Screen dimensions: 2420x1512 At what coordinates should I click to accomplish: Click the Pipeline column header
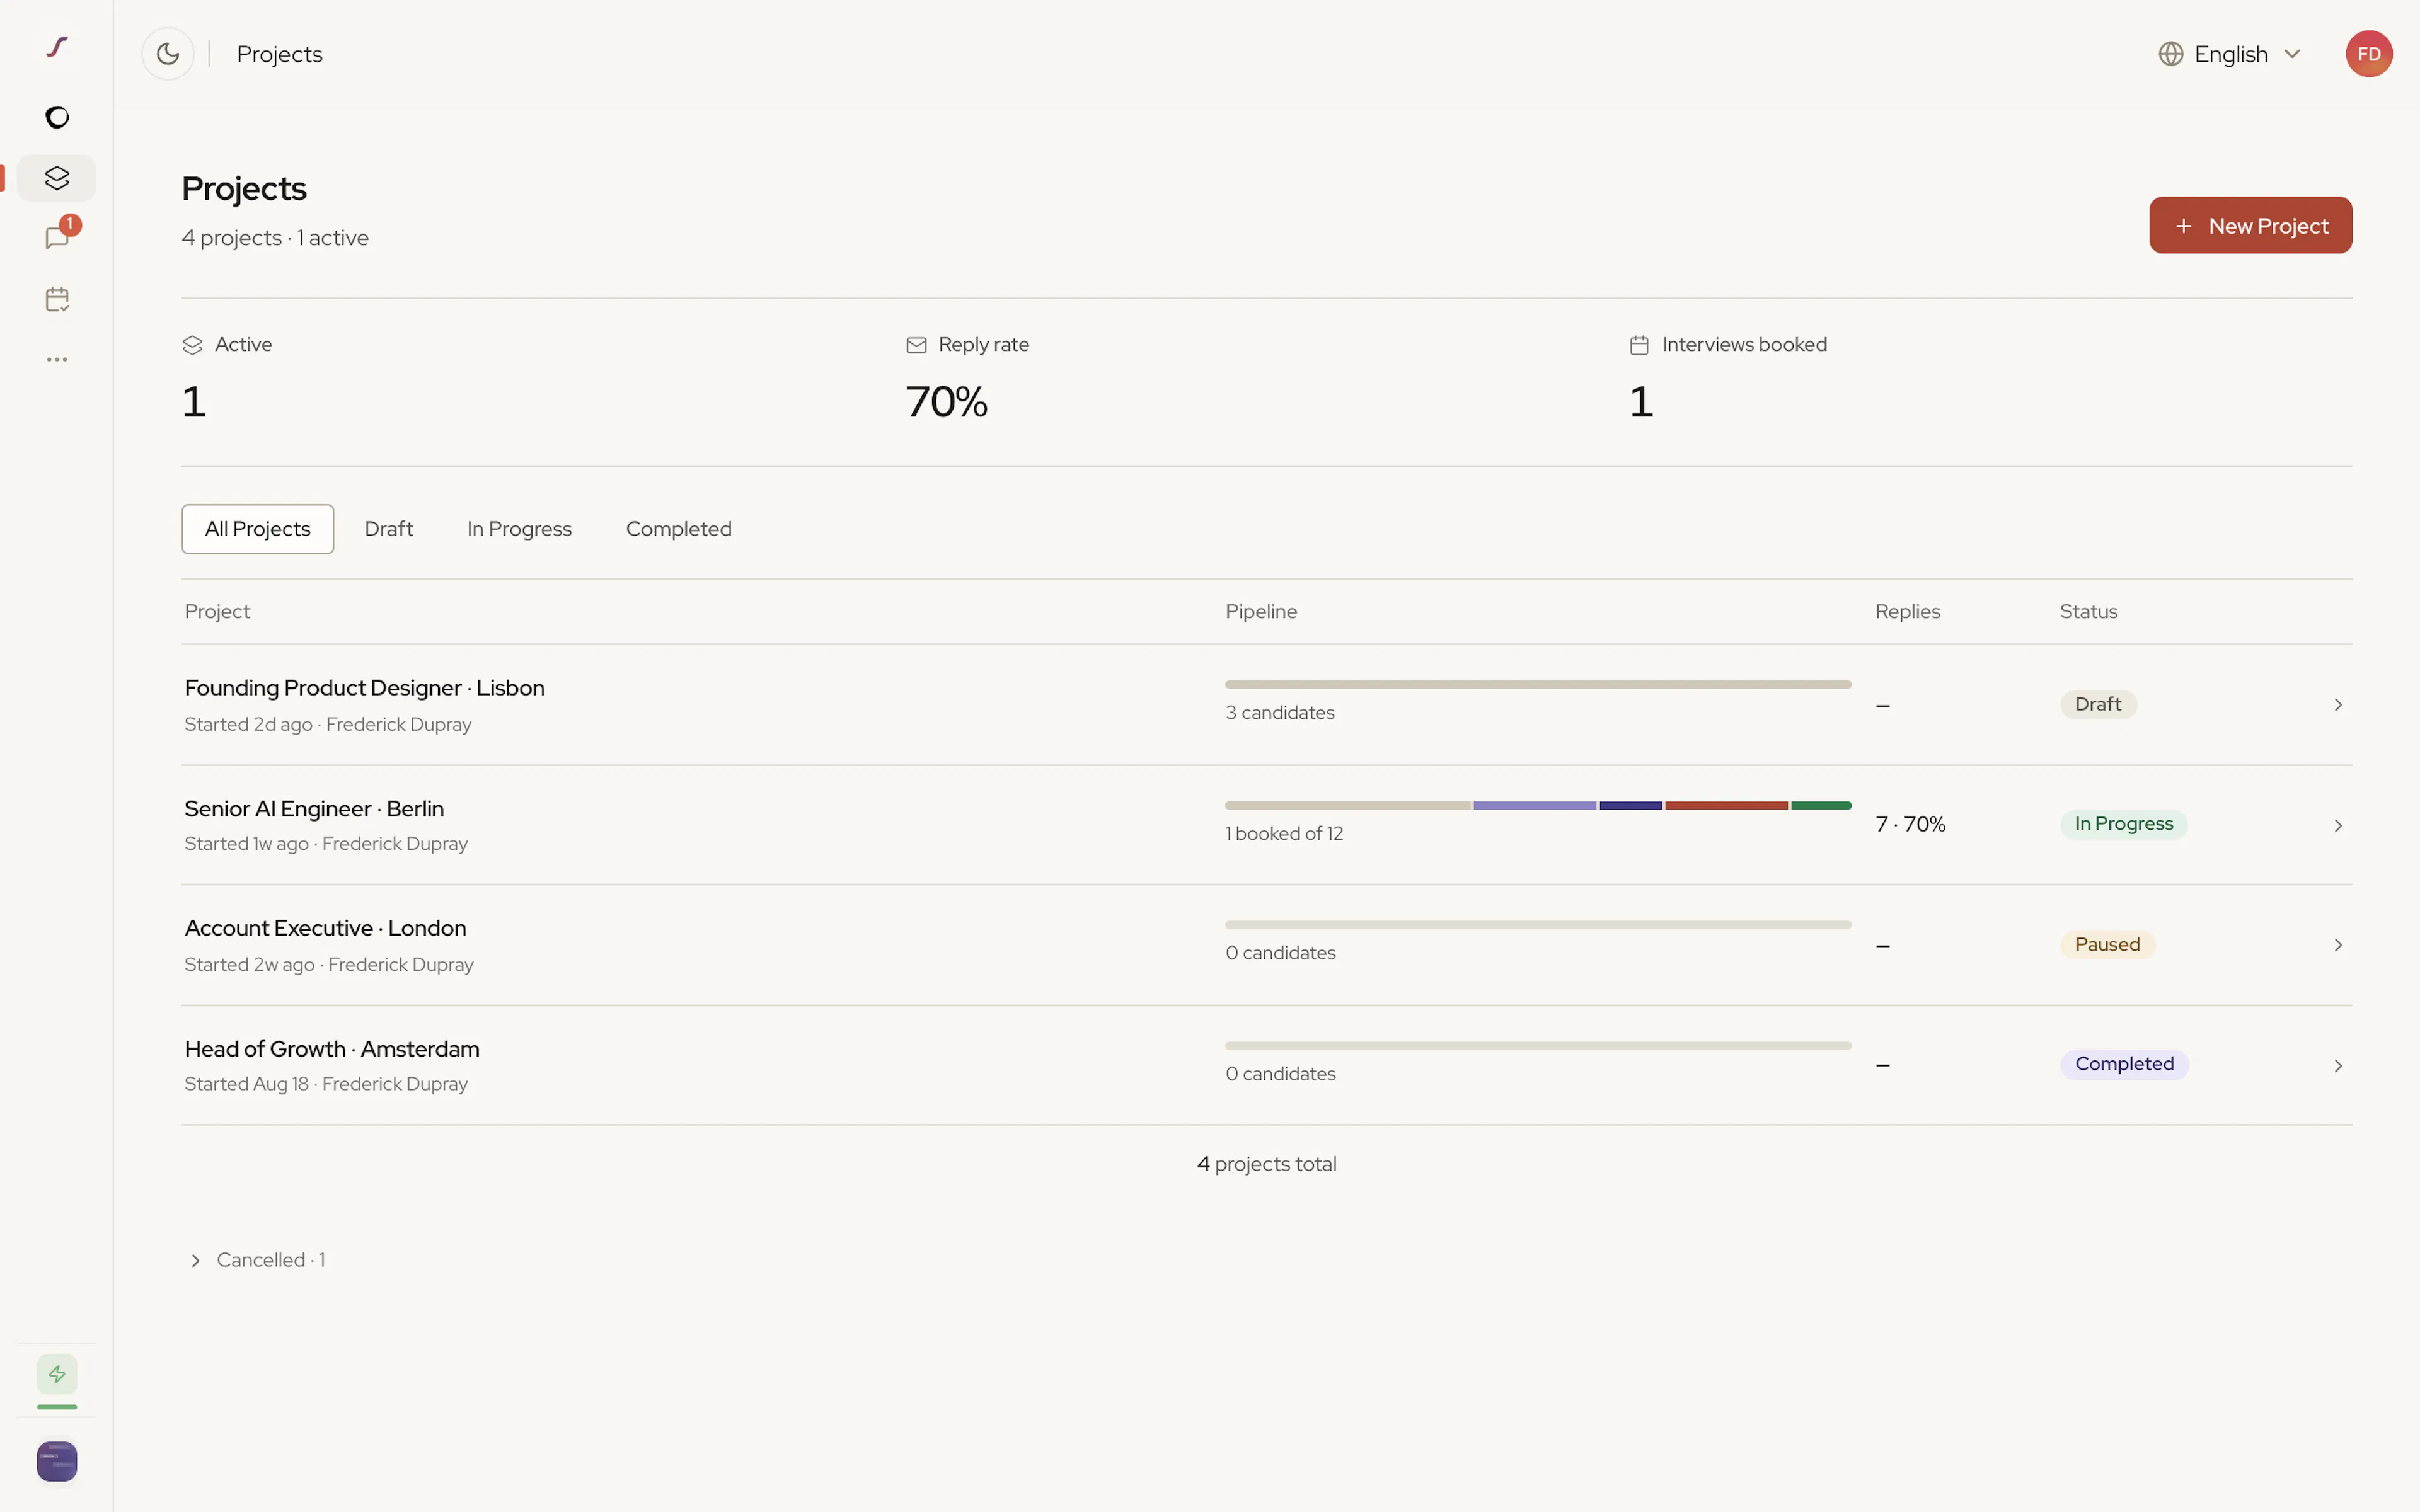point(1261,611)
